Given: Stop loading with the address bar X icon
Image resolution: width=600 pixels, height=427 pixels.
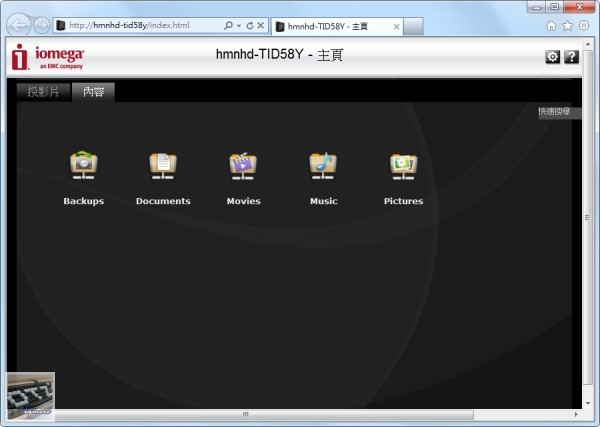Looking at the screenshot, I should pos(261,26).
